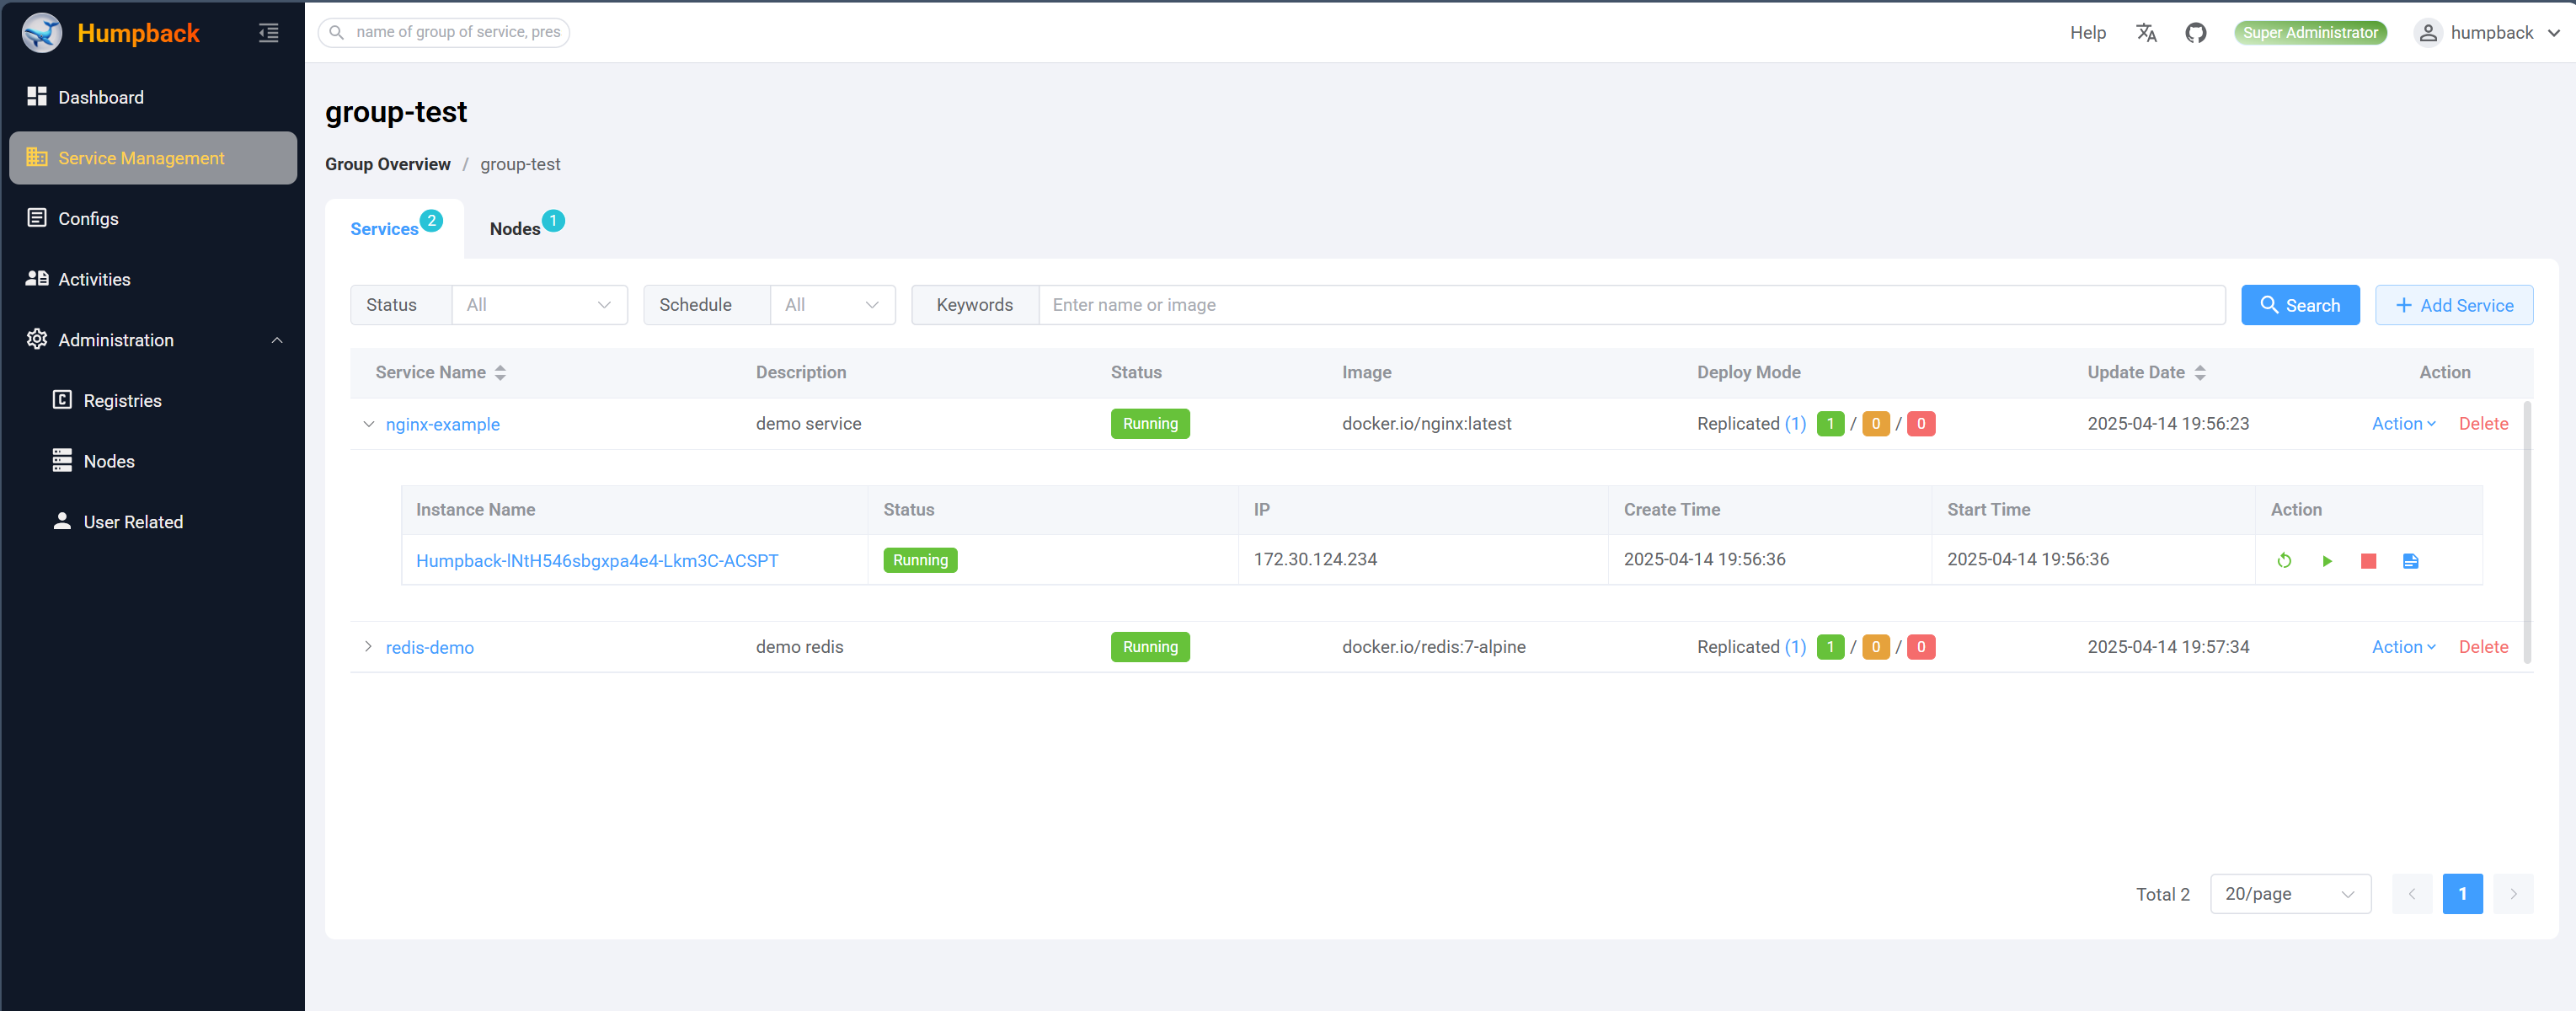Open the GitHub repository icon
This screenshot has height=1011, width=2576.
[x=2195, y=33]
